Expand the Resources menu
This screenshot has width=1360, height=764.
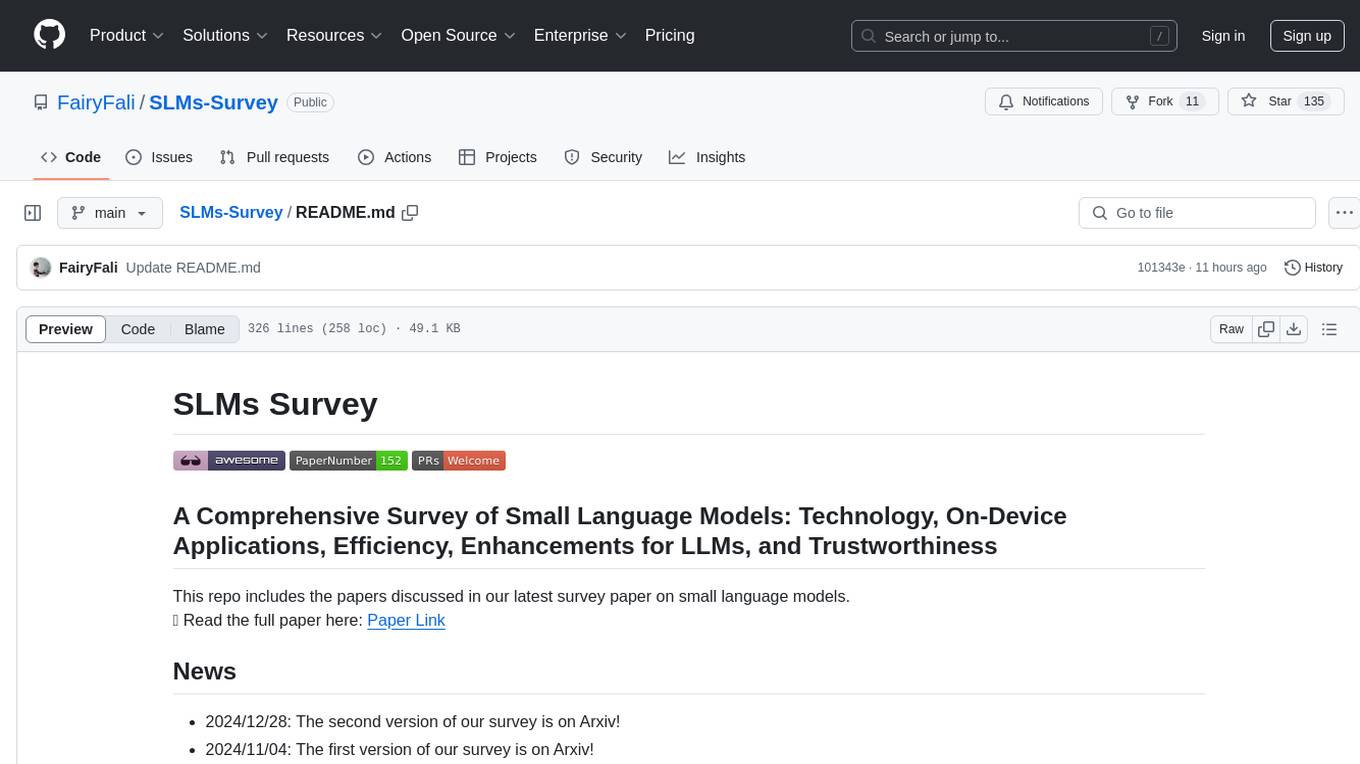(x=334, y=35)
